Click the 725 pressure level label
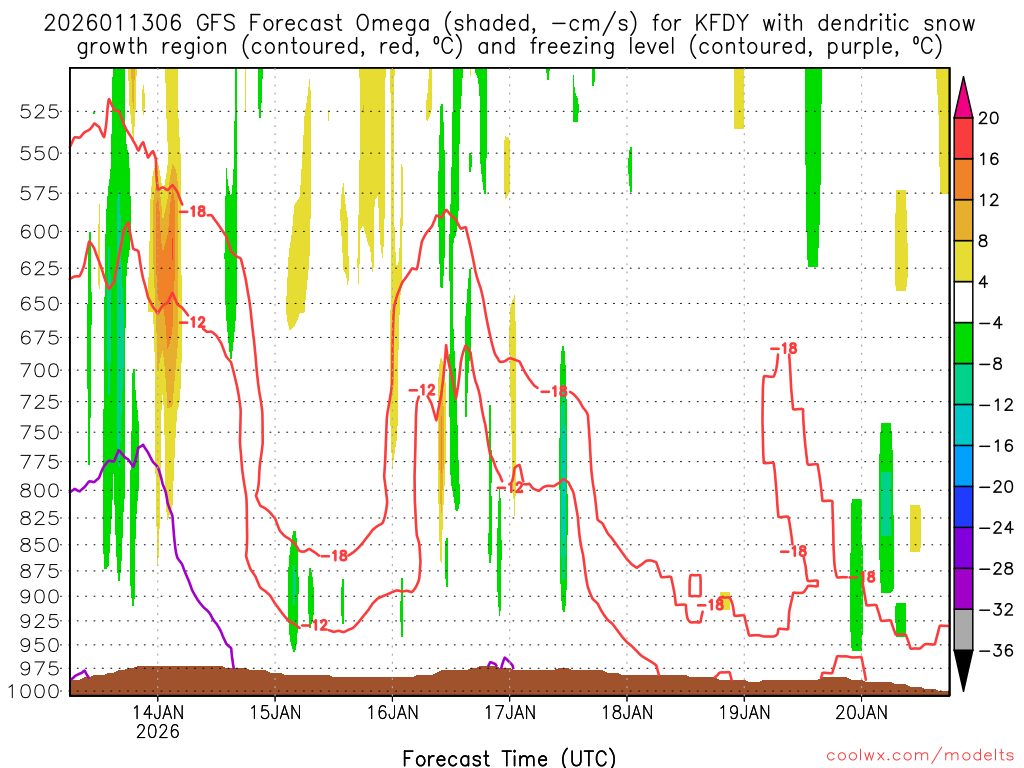Screen dimensions: 1024x768 [40, 402]
